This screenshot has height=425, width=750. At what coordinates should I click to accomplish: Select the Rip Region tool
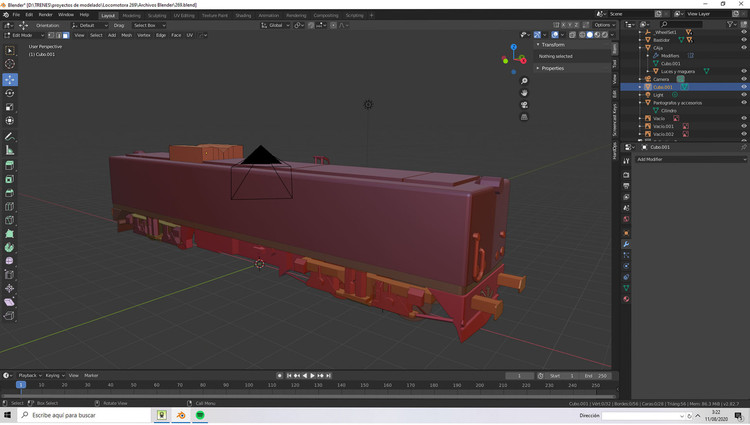[10, 316]
